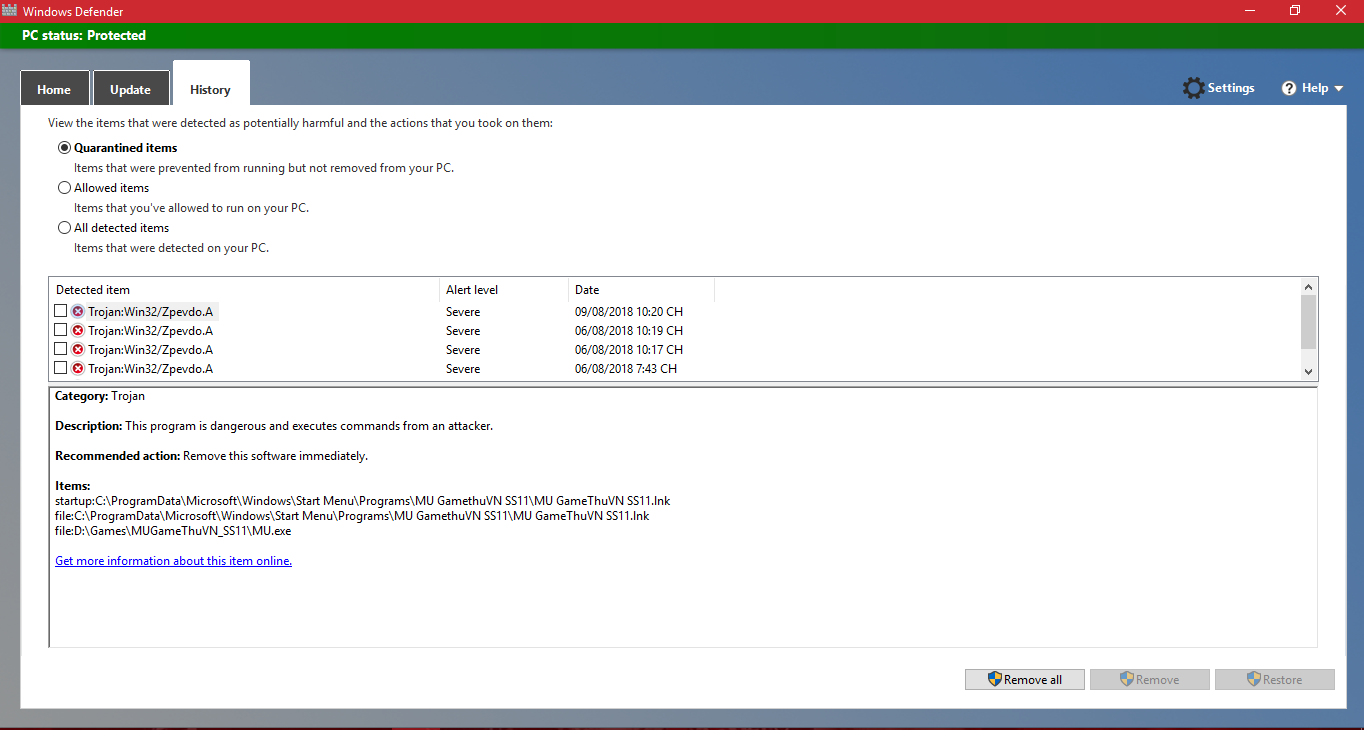
Task: Check the Trojan dated 09/08/2018 10:20
Action: 61,311
